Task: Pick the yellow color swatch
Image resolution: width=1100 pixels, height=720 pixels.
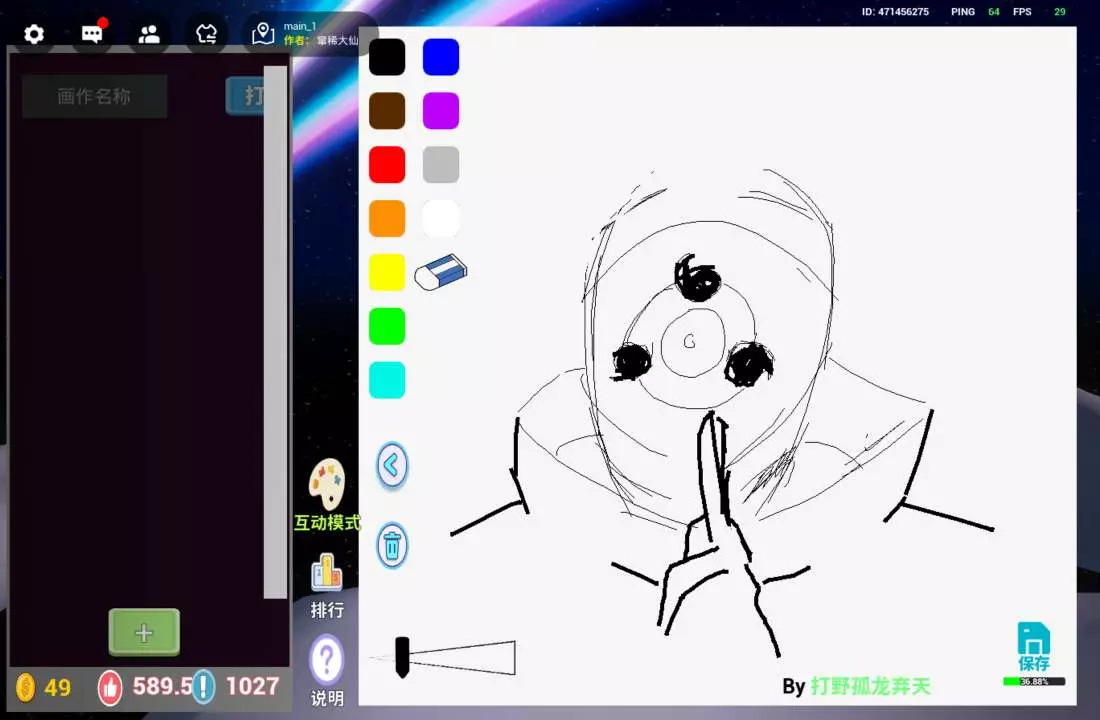Action: click(387, 272)
